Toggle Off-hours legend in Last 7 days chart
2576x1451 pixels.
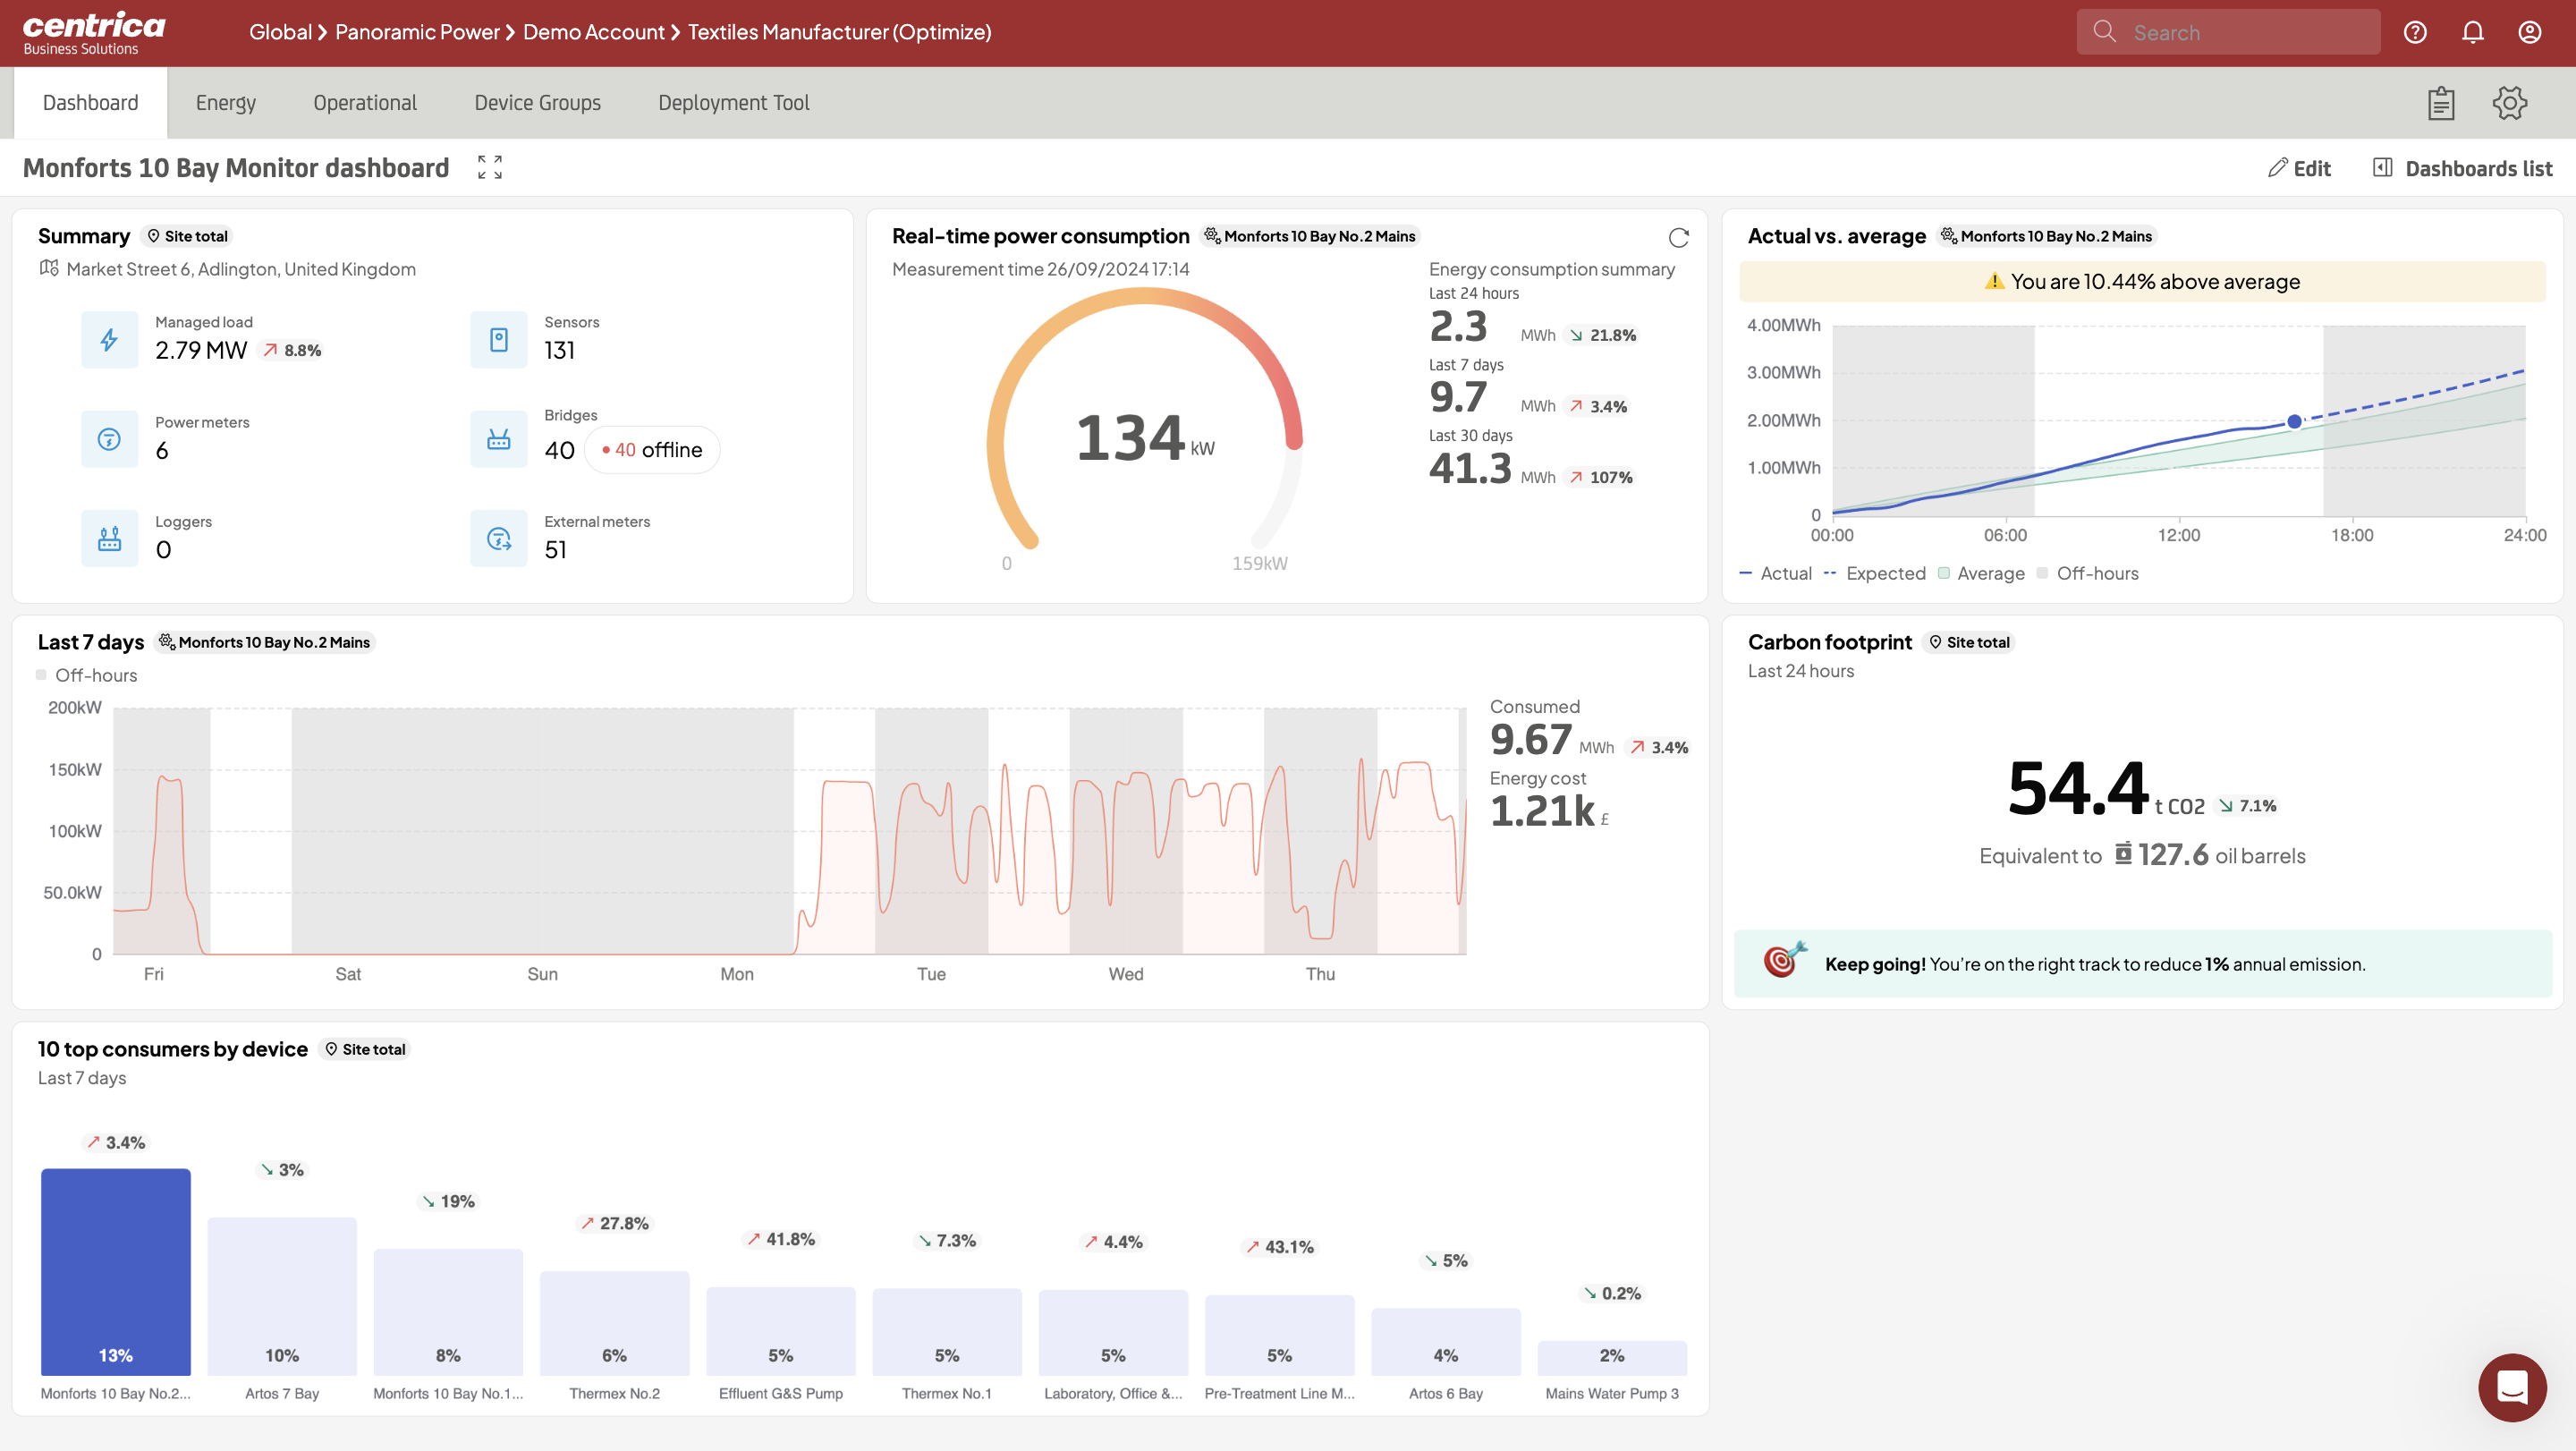coord(87,675)
